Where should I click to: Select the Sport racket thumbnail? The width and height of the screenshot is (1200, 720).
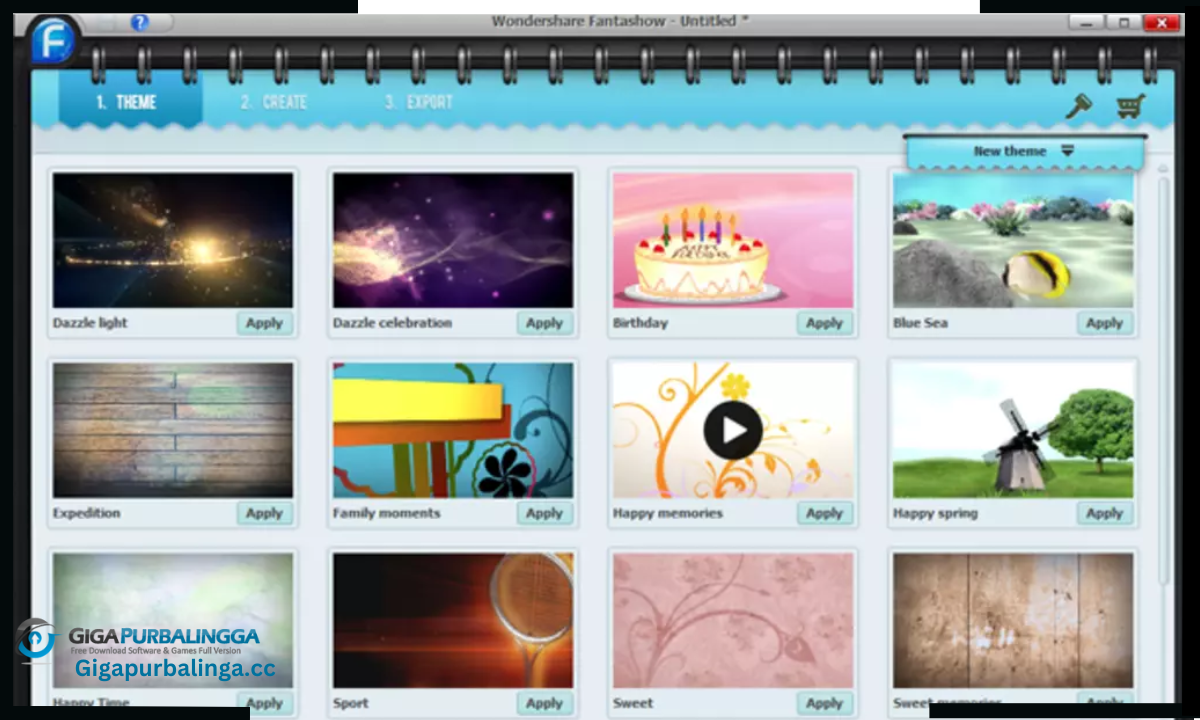[x=453, y=620]
